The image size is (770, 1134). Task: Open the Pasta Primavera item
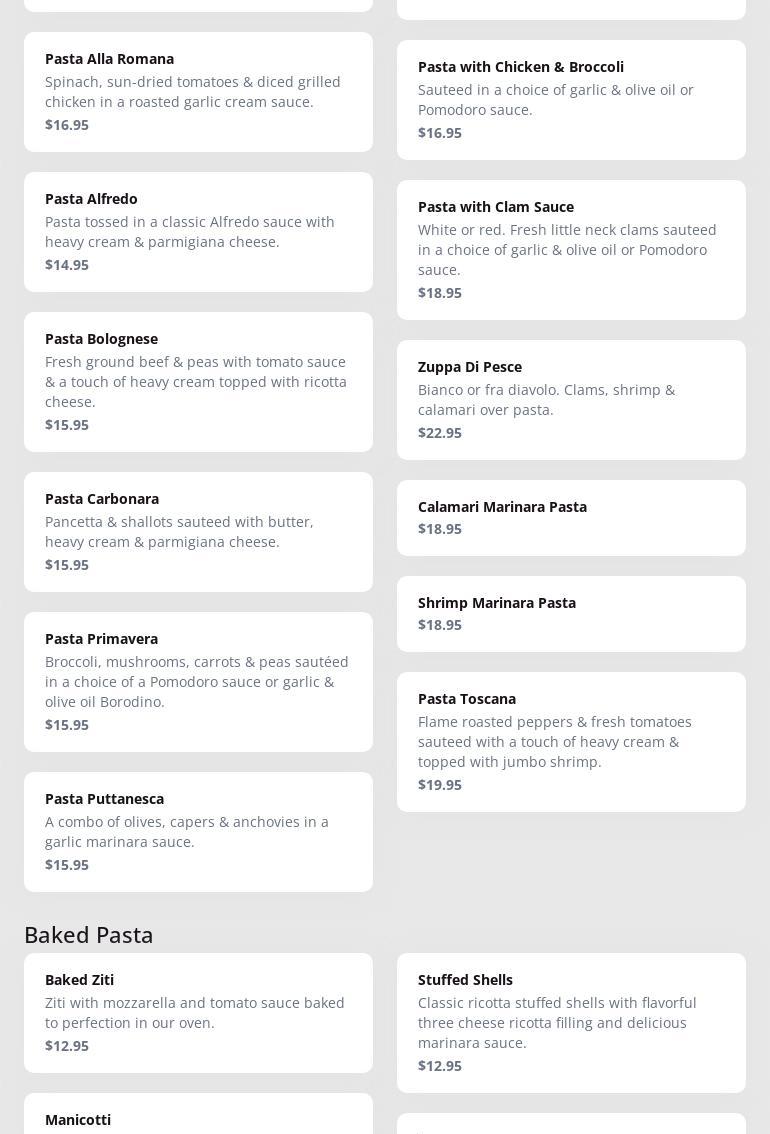(198, 681)
